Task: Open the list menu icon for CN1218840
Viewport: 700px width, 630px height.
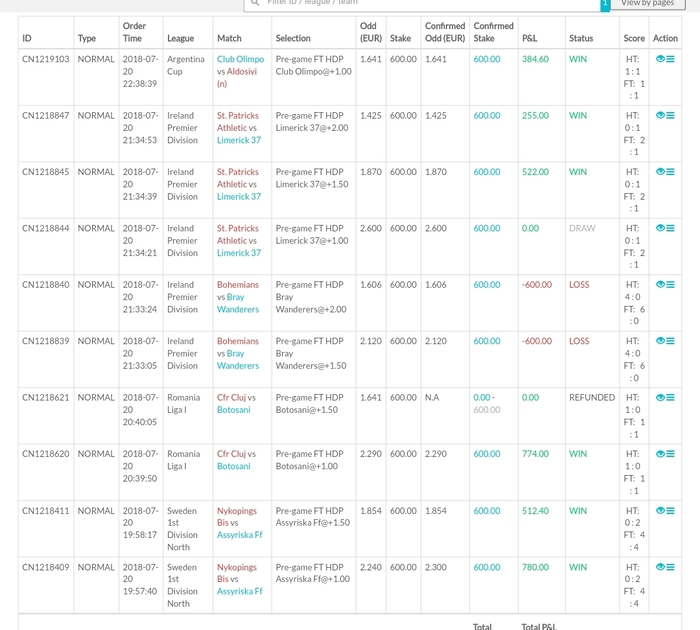Action: tap(670, 284)
